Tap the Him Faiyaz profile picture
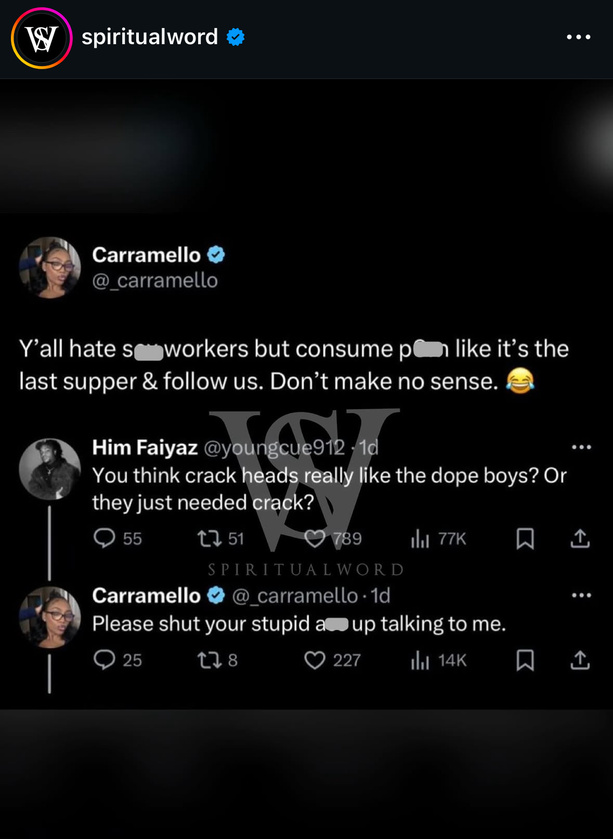This screenshot has height=839, width=613. pos(50,469)
